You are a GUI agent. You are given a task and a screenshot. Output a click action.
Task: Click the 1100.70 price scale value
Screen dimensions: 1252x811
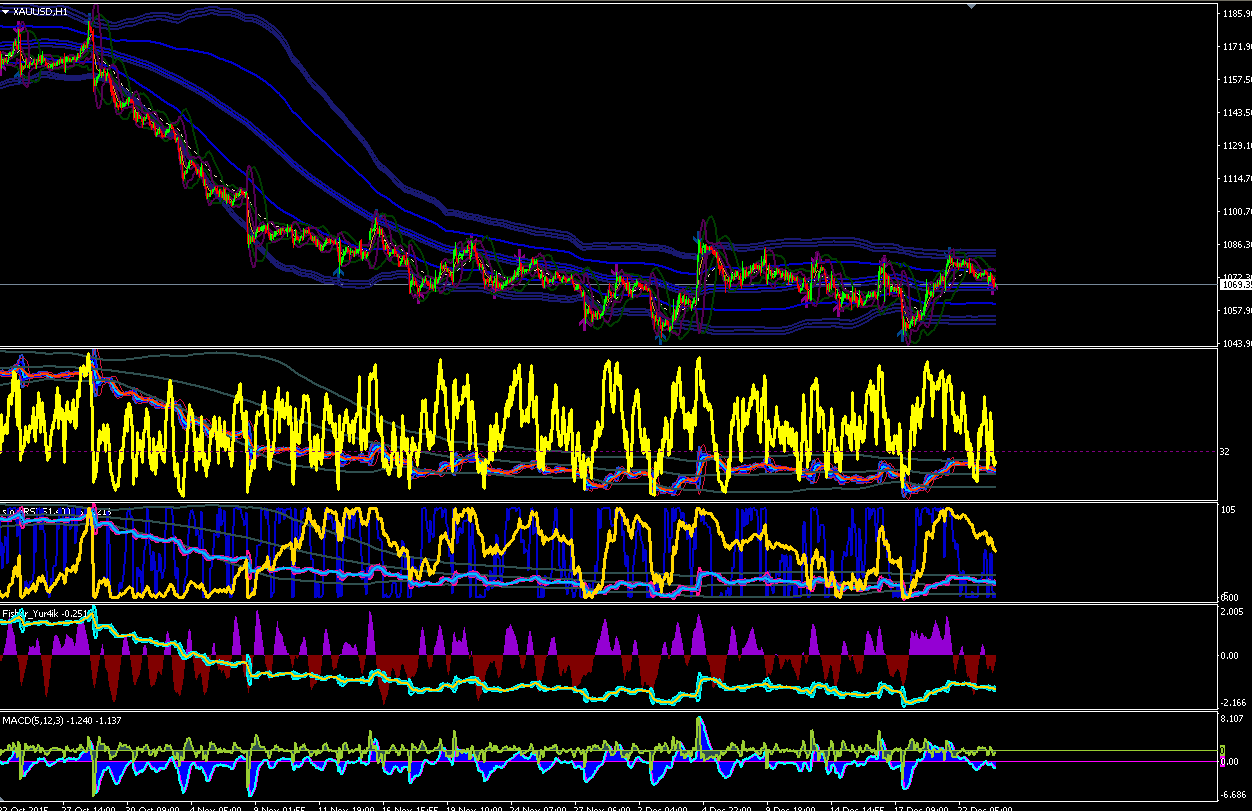click(x=1236, y=211)
